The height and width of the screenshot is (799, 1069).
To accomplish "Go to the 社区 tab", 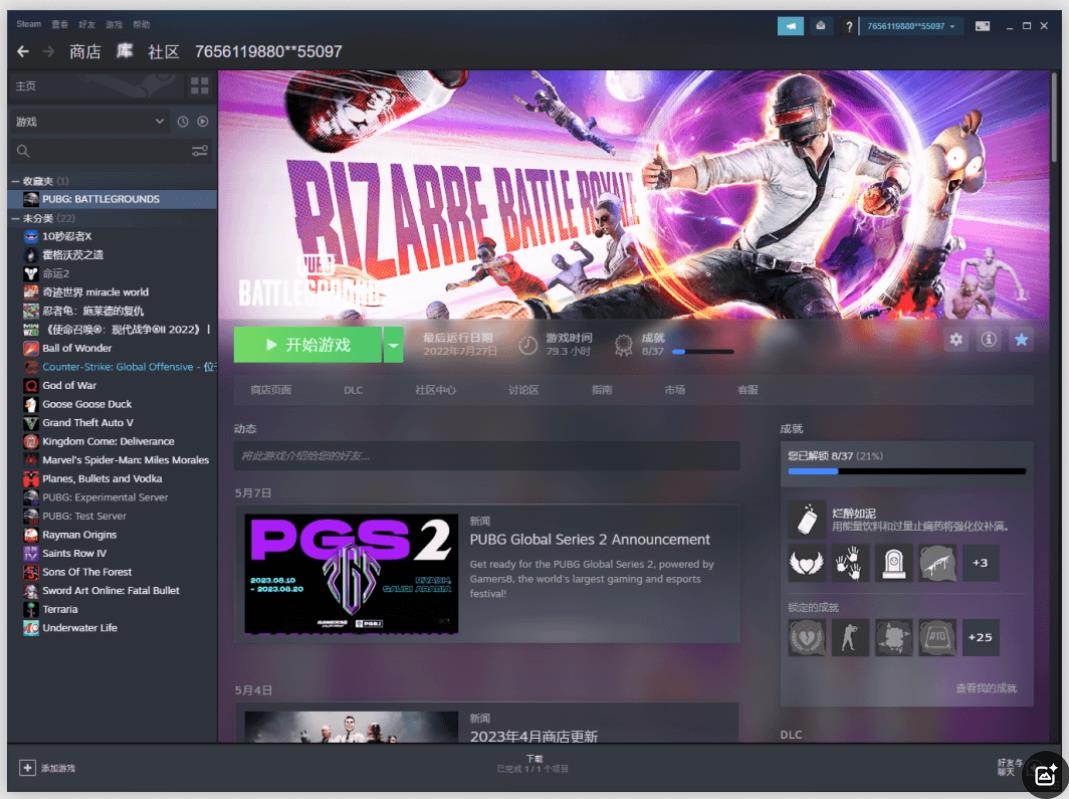I will click(164, 51).
